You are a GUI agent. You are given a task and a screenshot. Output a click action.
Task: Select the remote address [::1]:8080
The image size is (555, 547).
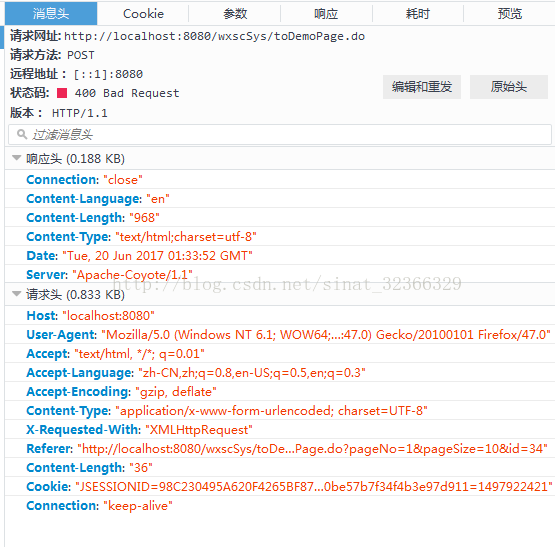108,74
